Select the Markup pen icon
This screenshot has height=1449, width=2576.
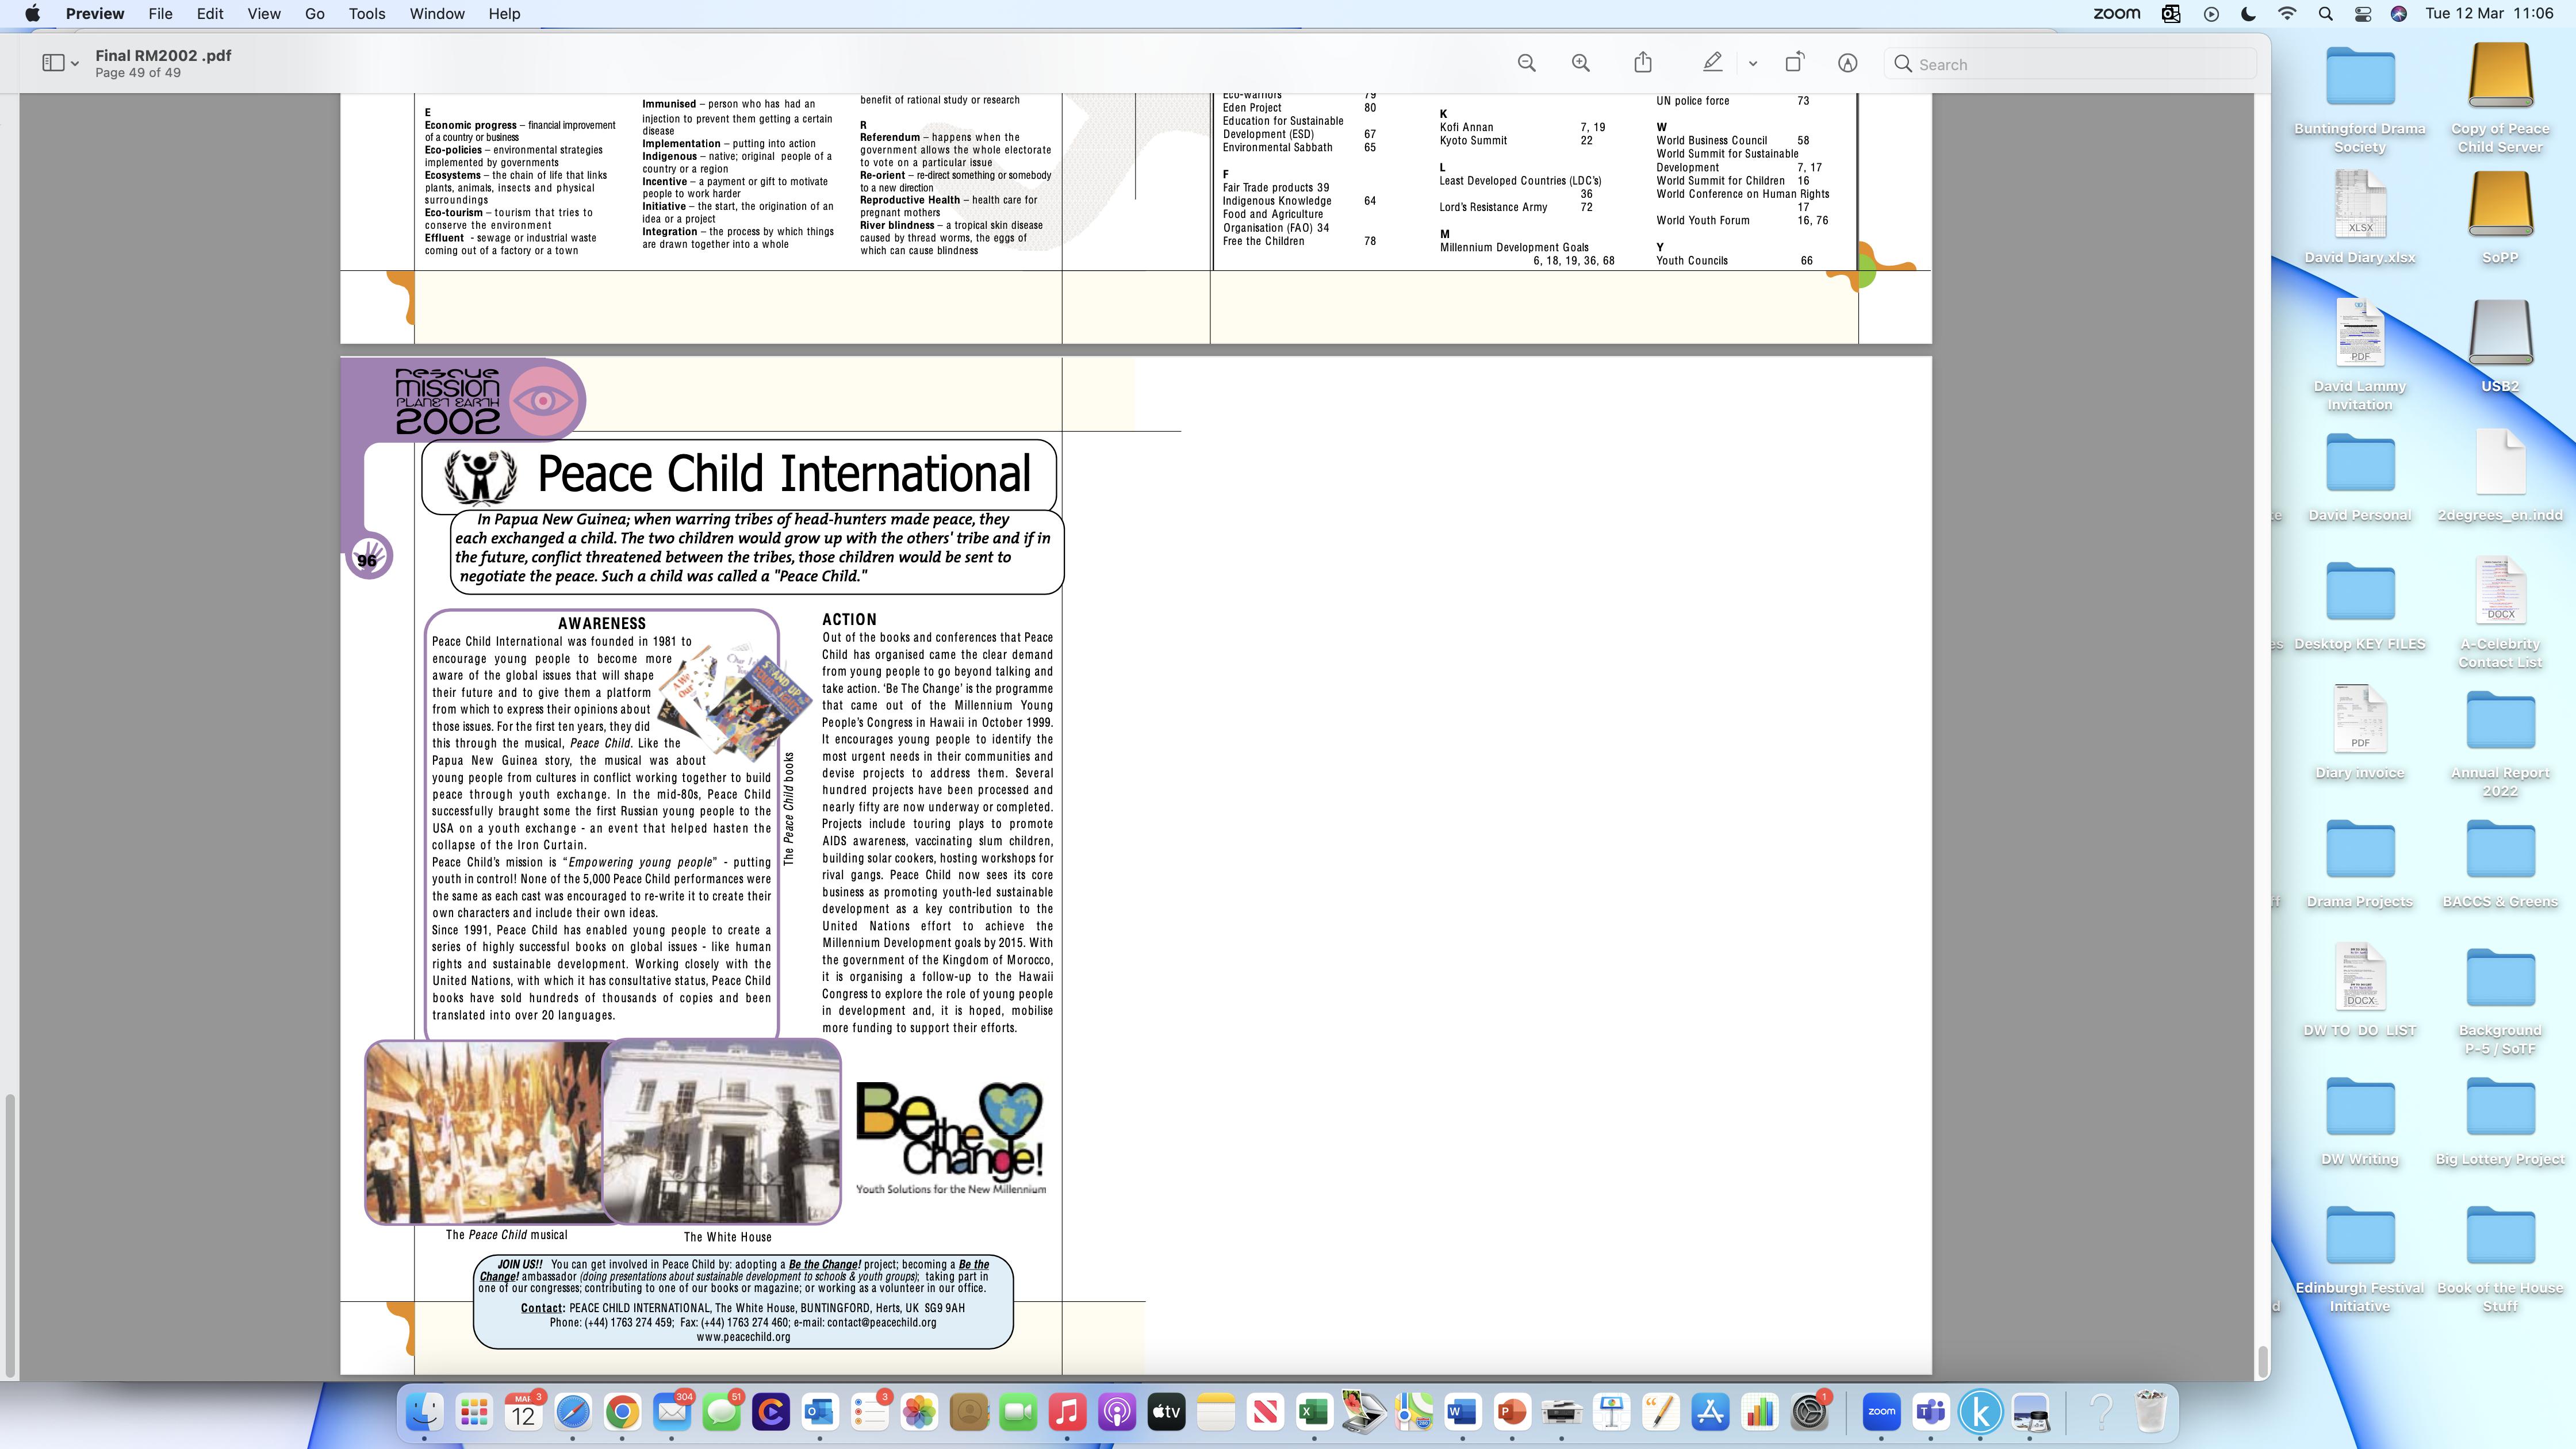(1712, 63)
